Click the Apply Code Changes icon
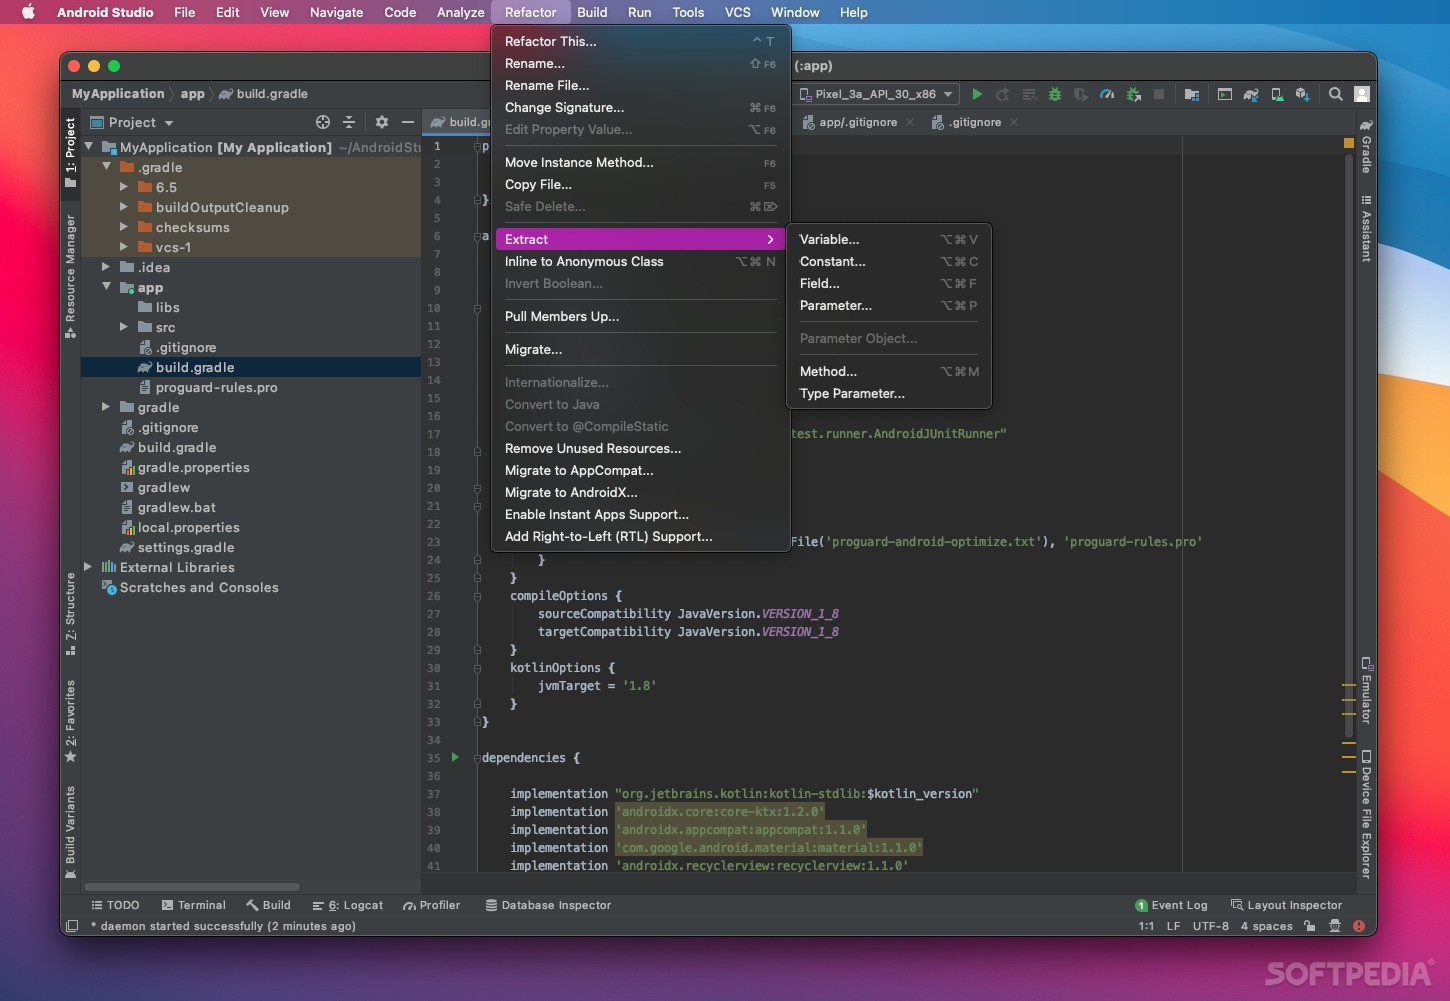The height and width of the screenshot is (1001, 1450). coord(1029,94)
